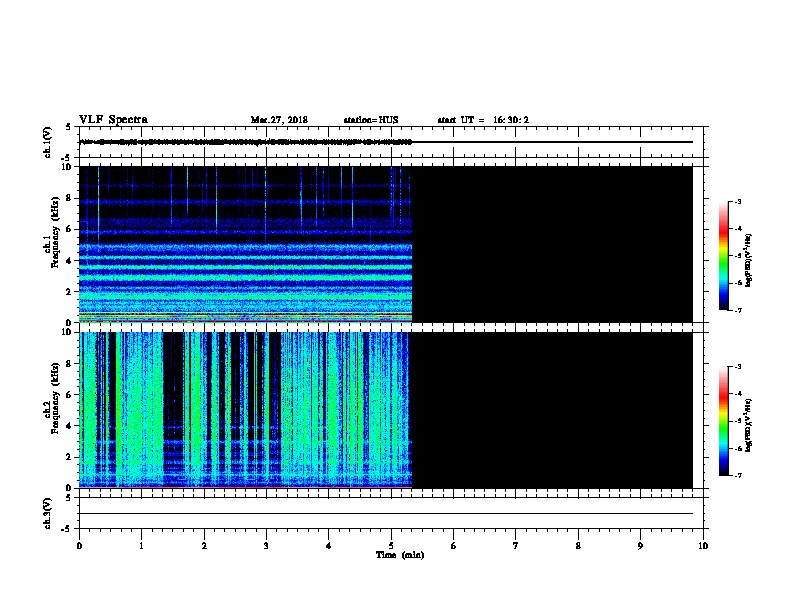Click the time axis tick label "9"
This screenshot has width=792, height=612.
click(x=640, y=546)
